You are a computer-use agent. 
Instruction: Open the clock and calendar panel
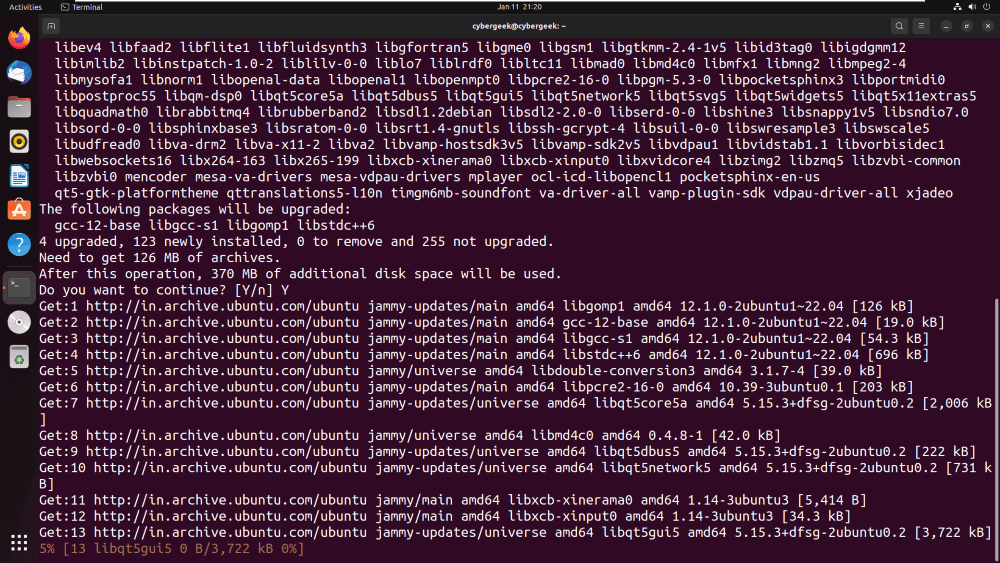coord(519,6)
